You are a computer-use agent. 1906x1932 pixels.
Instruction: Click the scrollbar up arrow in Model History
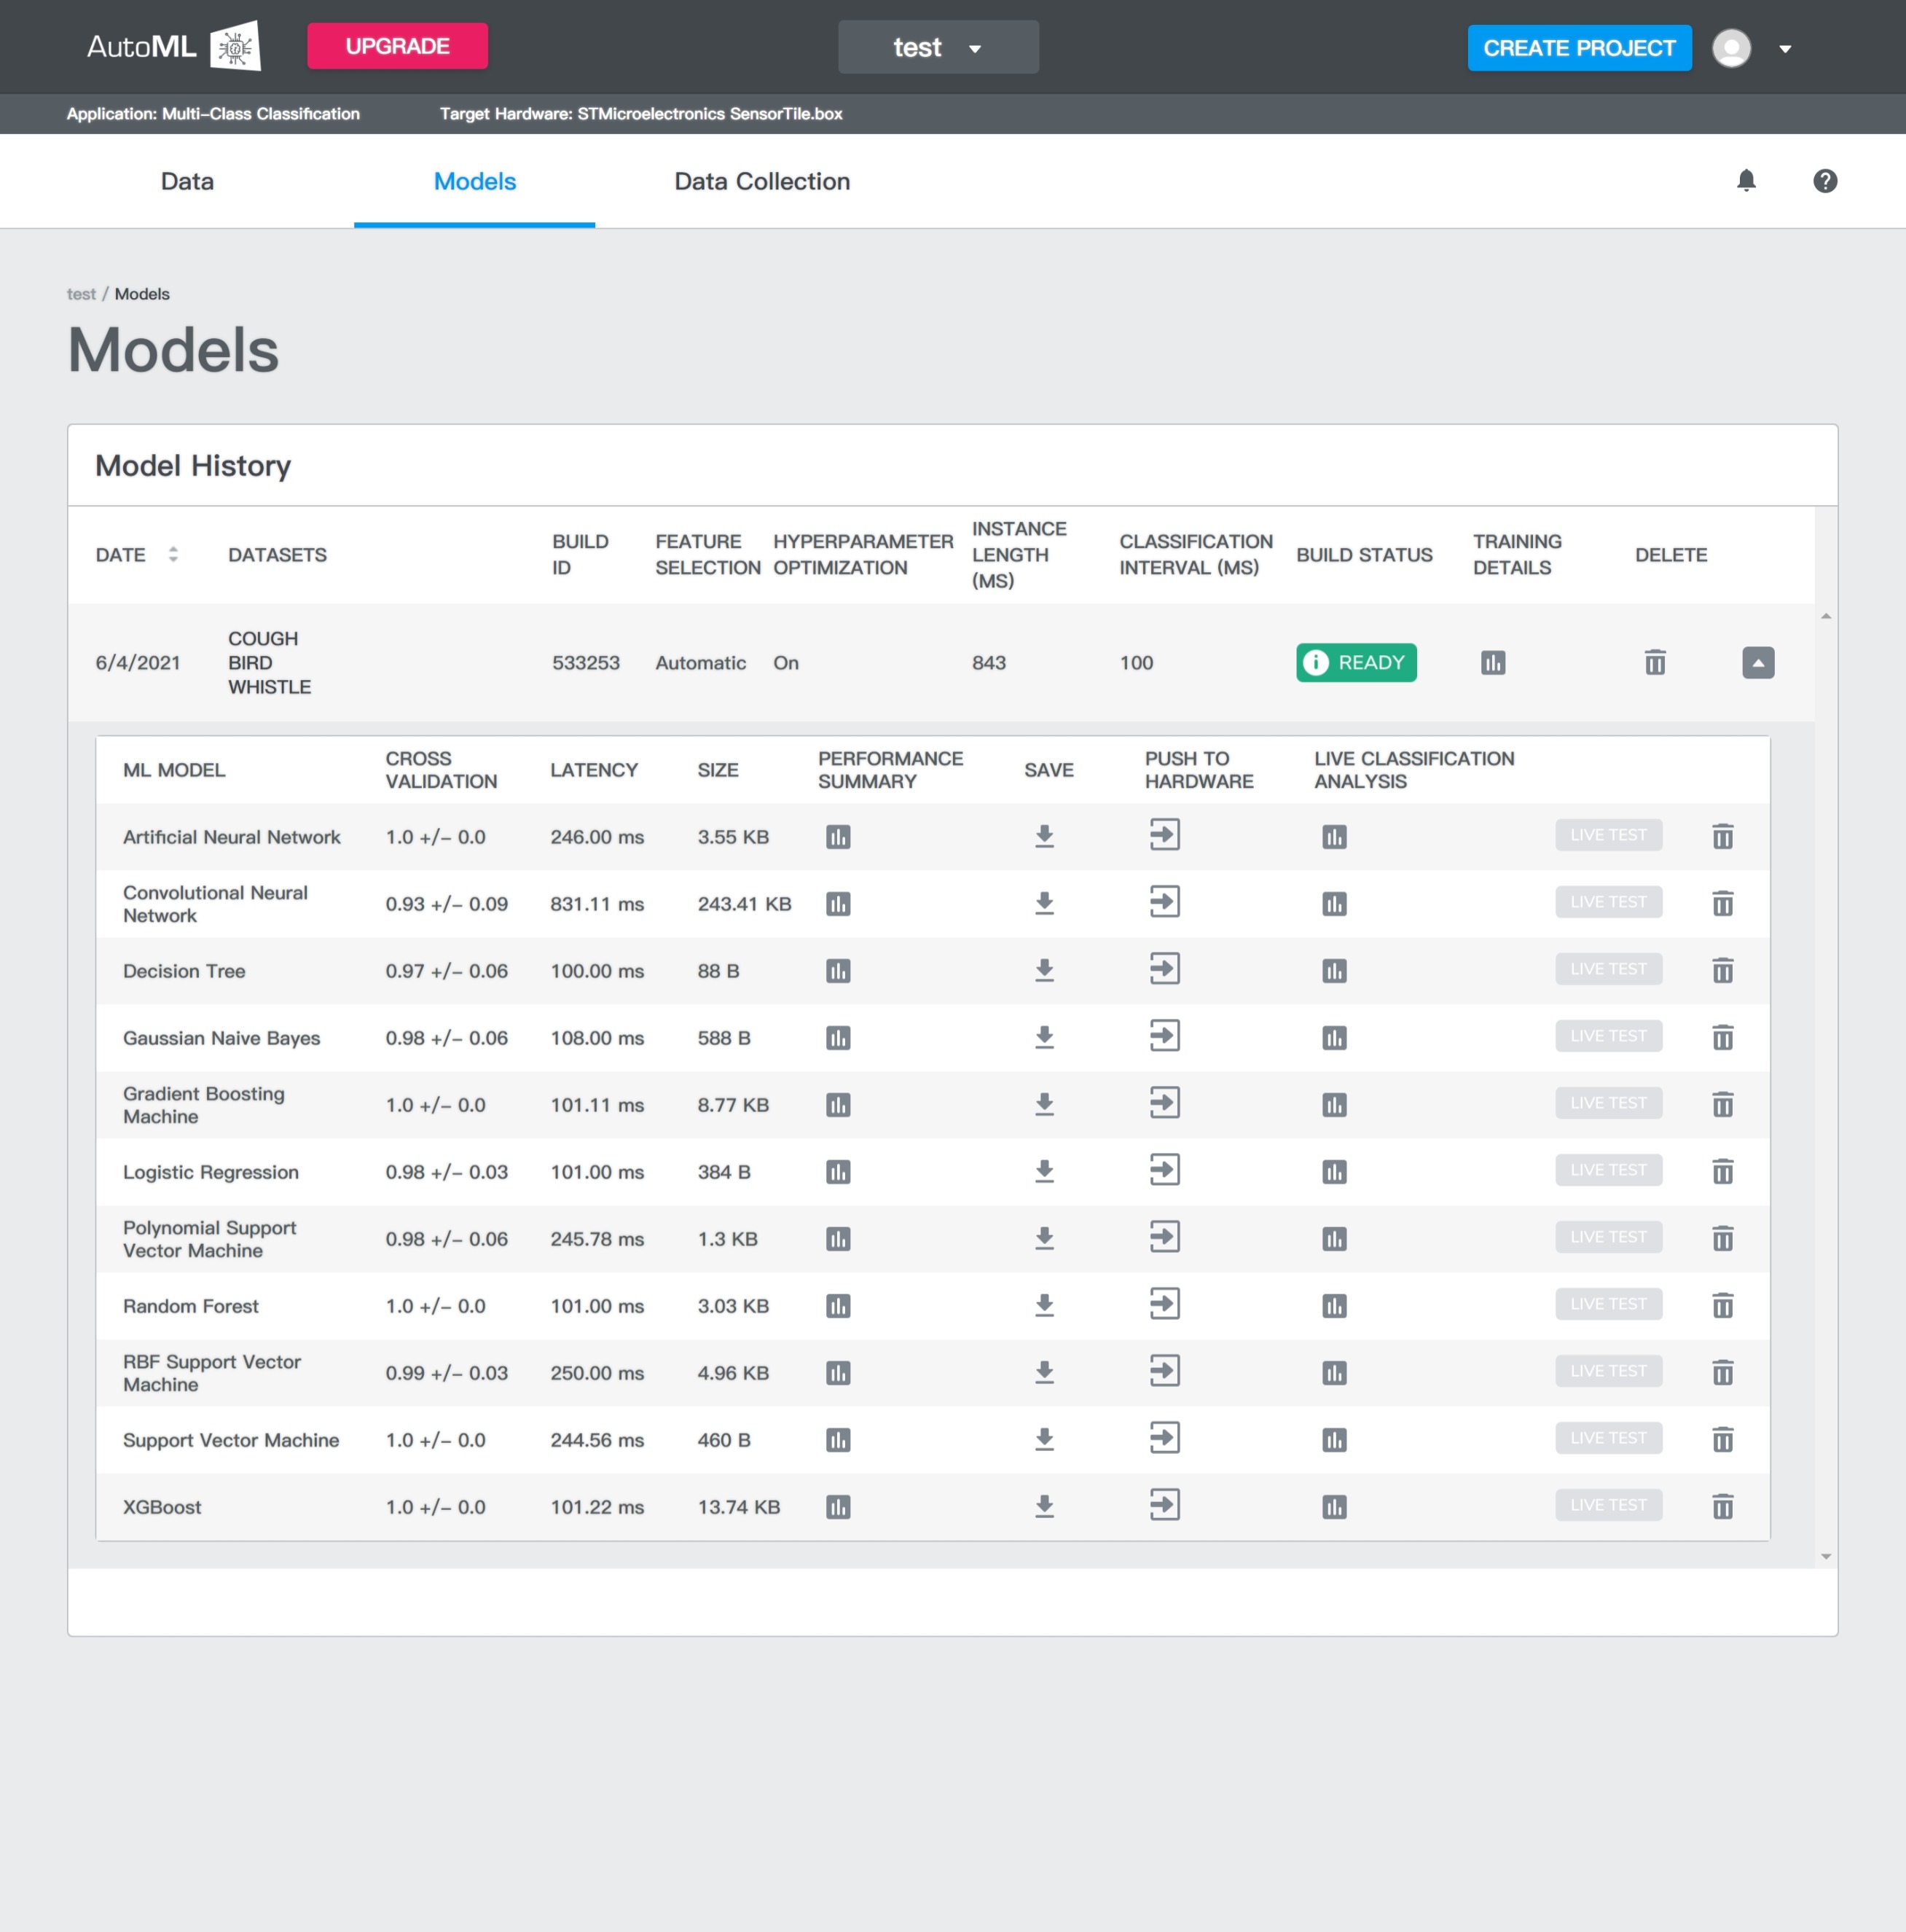(1826, 616)
